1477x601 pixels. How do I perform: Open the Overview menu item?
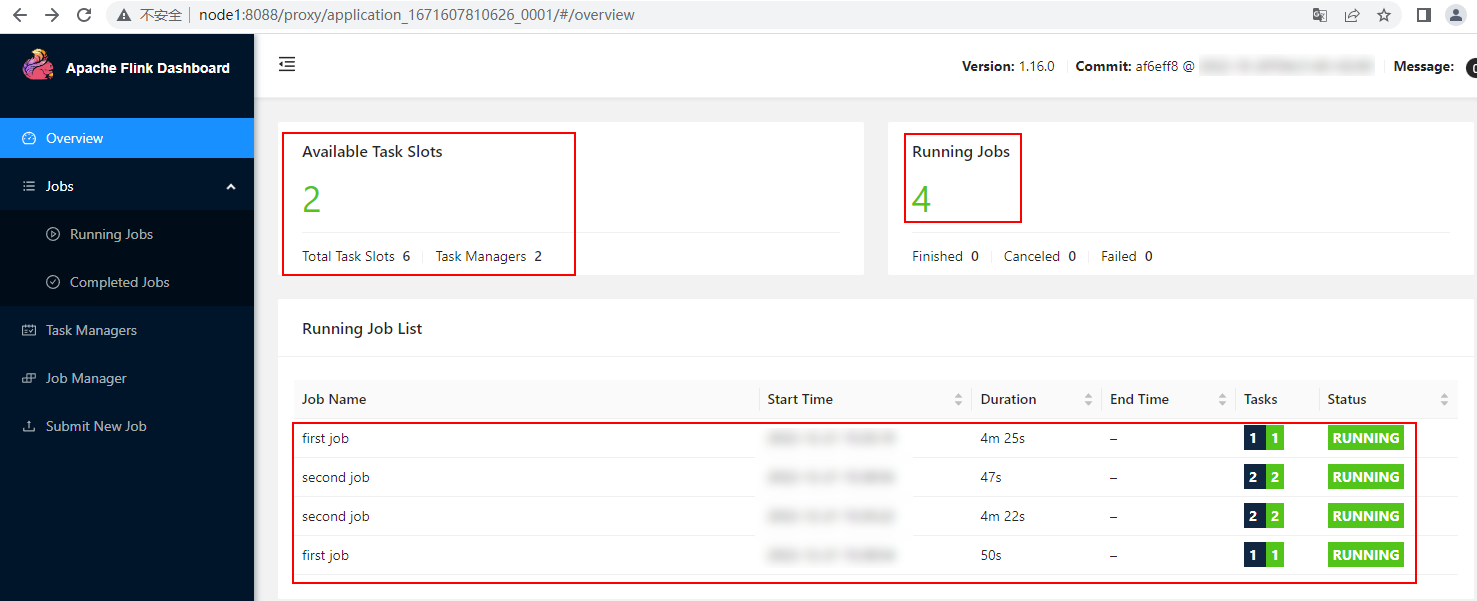pyautogui.click(x=127, y=138)
